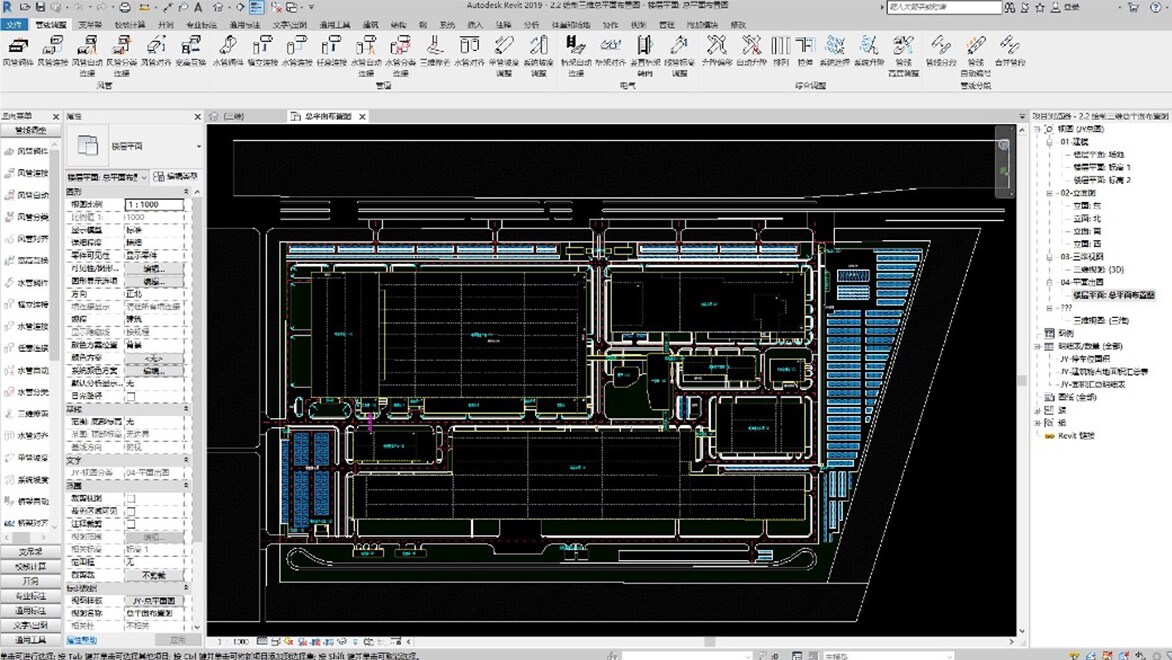
Task: Select the 水管构件 pipe fitting ribbon tool
Action: [228, 51]
